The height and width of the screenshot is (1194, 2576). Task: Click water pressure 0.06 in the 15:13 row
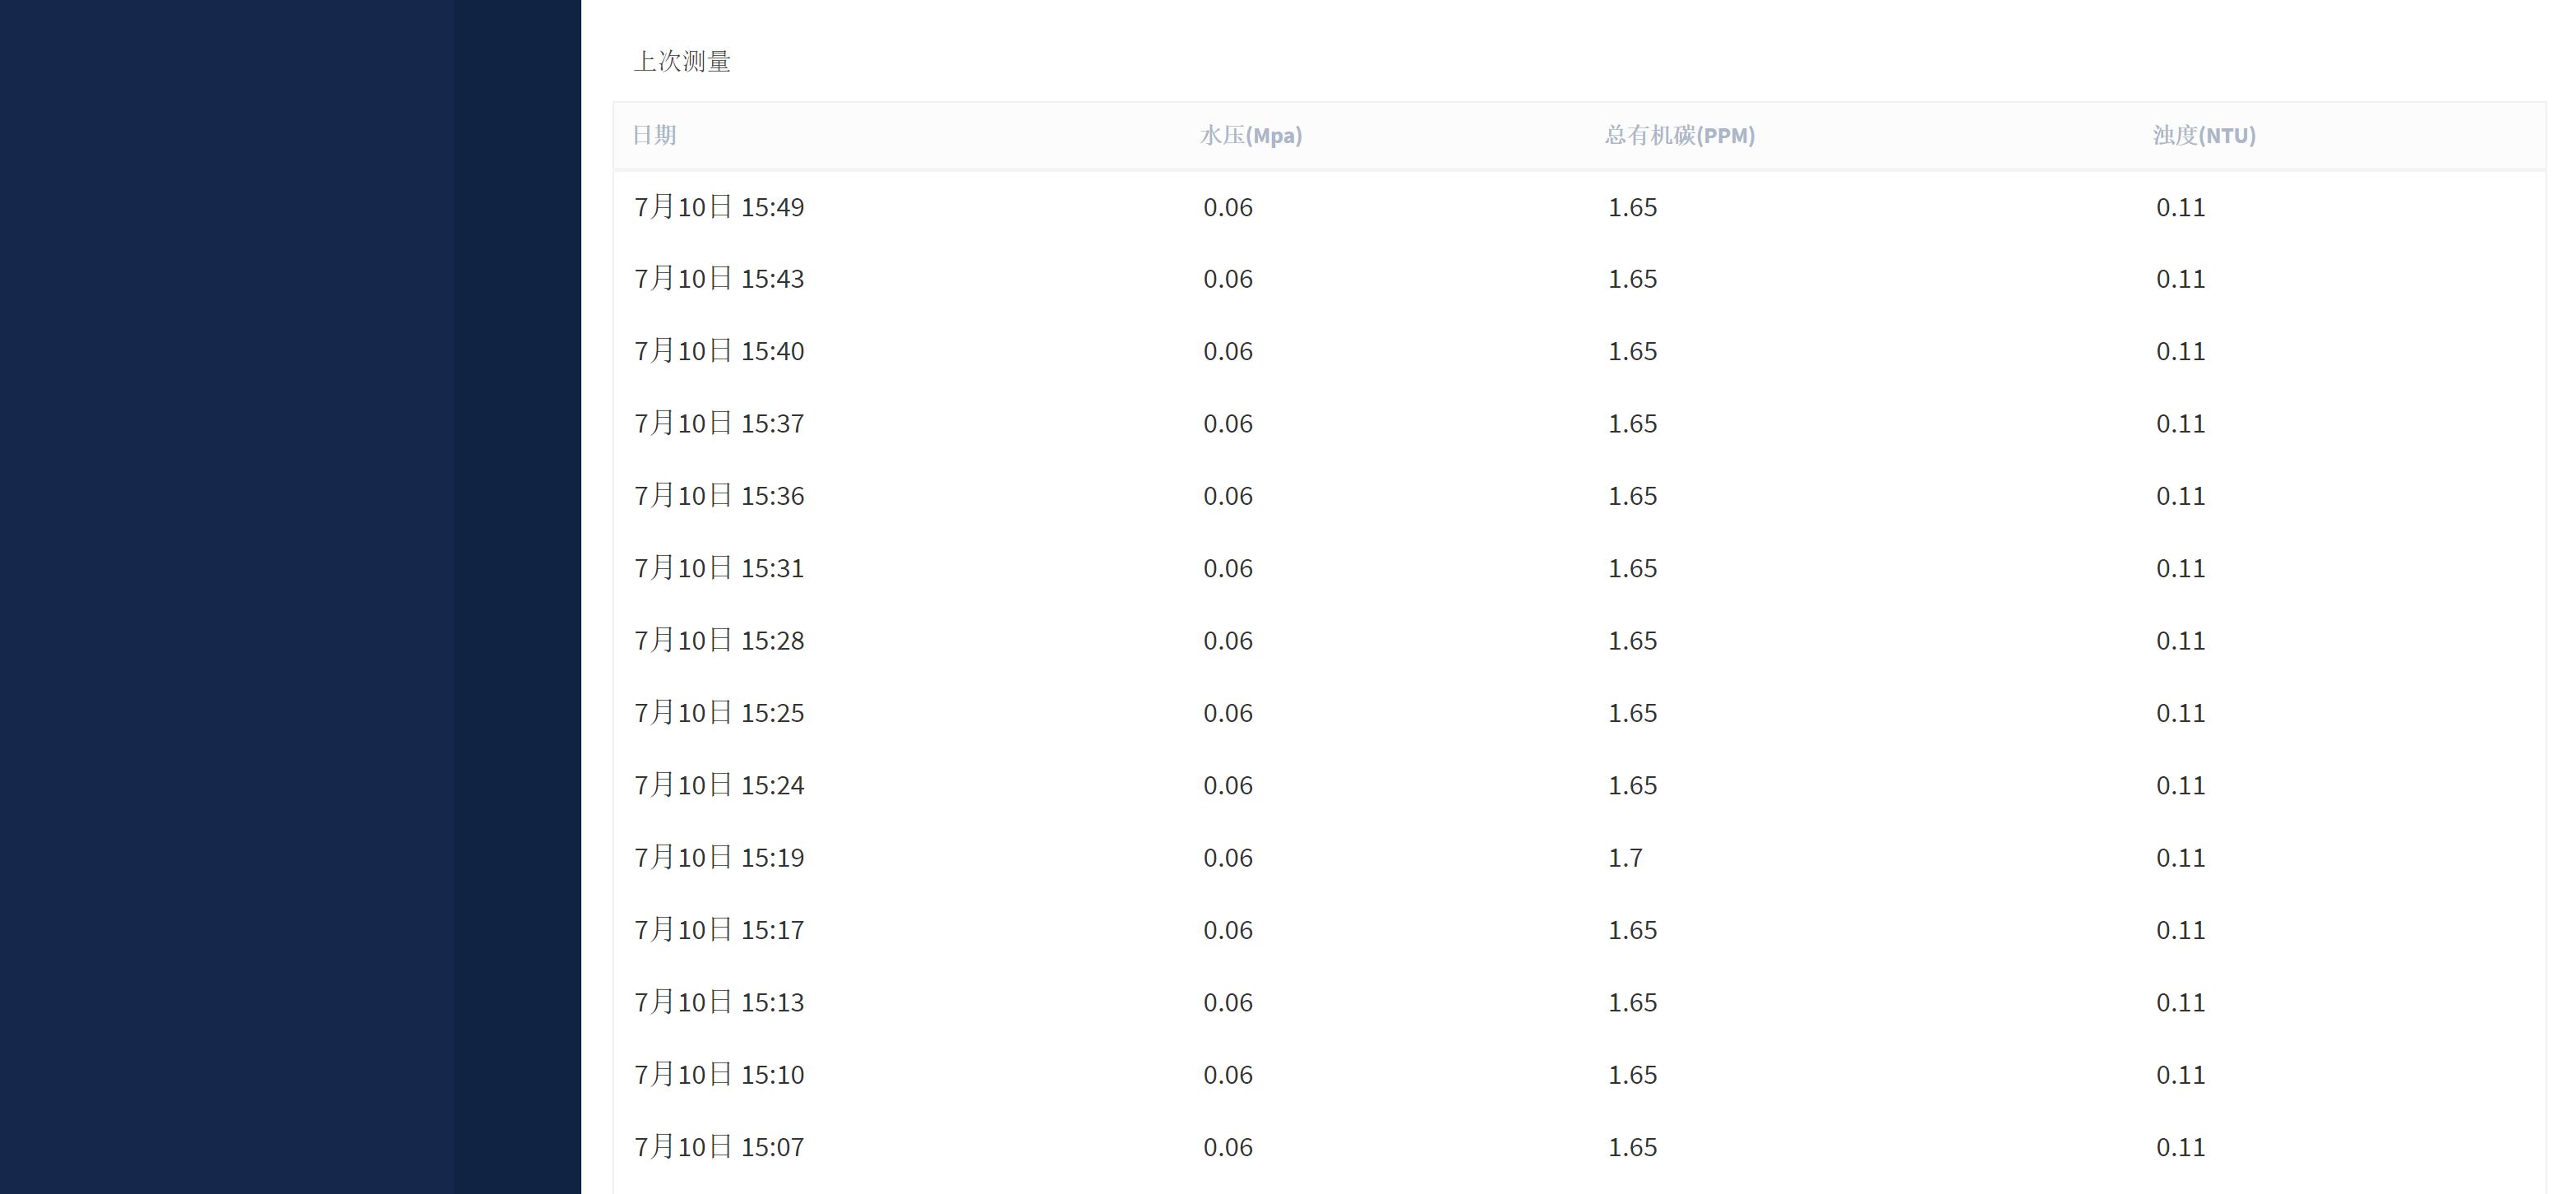[x=1228, y=1003]
